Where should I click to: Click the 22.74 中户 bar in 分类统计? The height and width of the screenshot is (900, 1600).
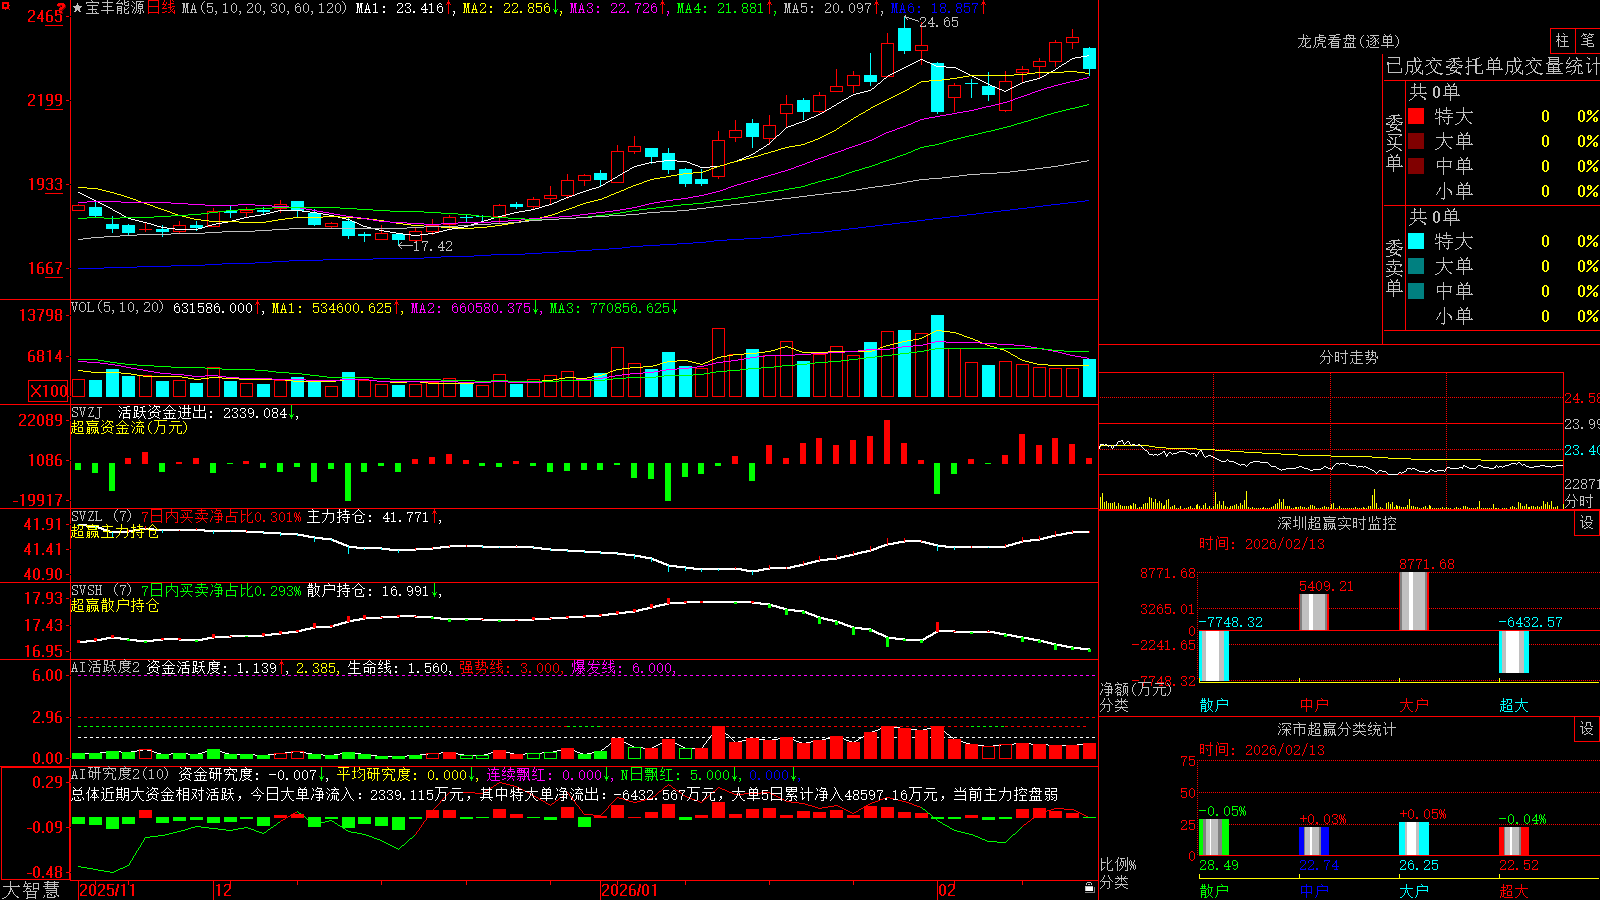coord(1314,841)
